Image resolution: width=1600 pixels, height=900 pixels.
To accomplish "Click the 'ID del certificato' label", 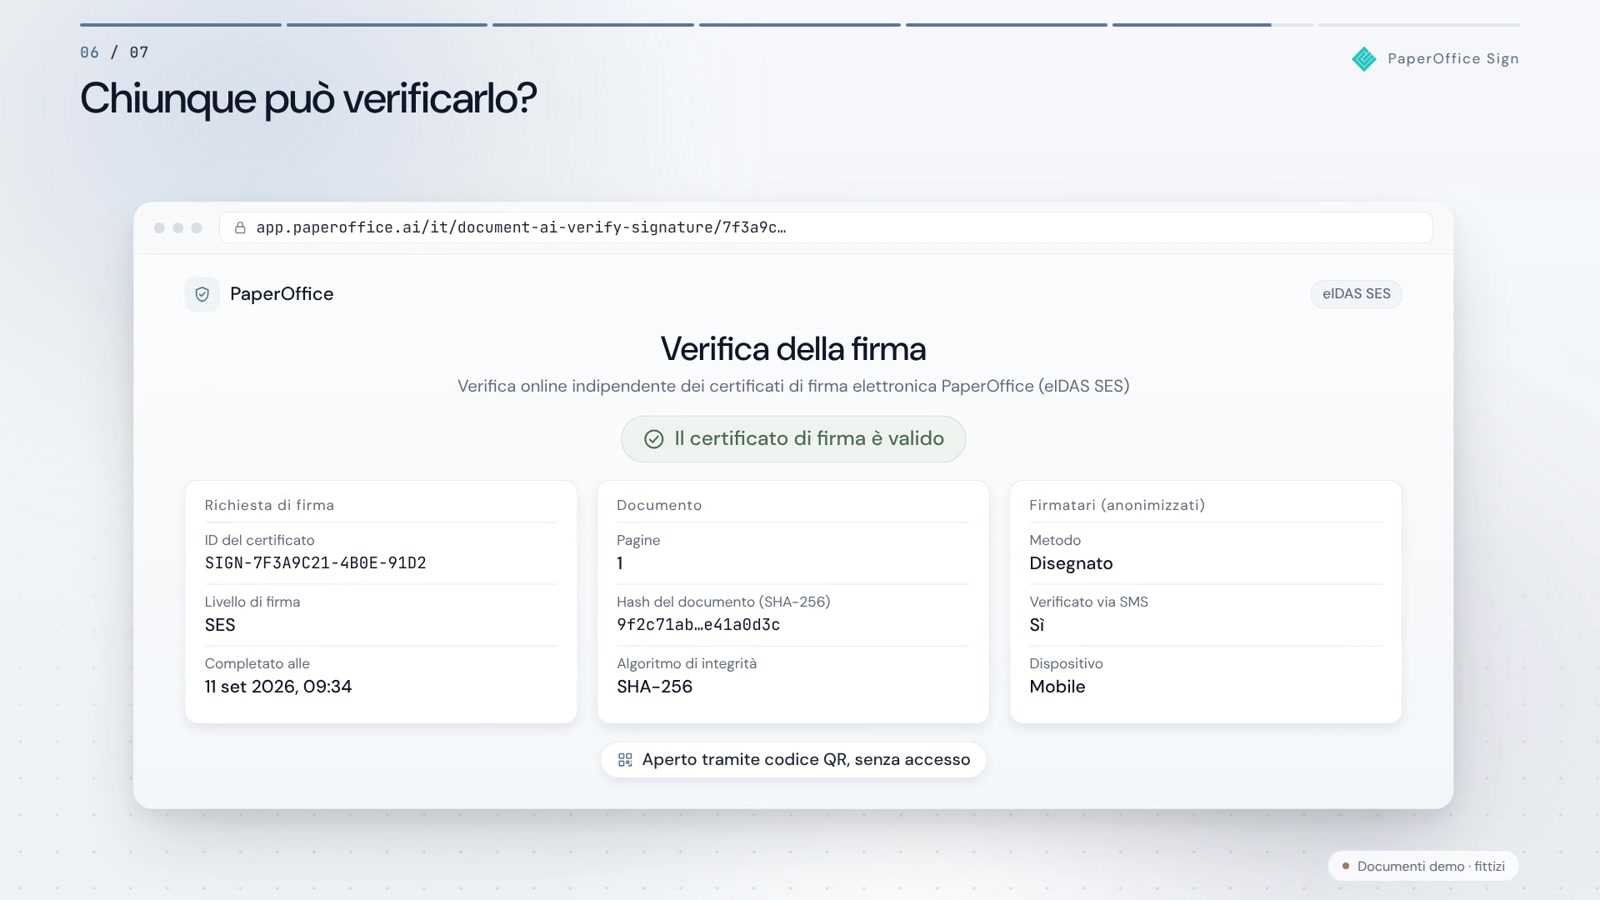I will pyautogui.click(x=260, y=540).
